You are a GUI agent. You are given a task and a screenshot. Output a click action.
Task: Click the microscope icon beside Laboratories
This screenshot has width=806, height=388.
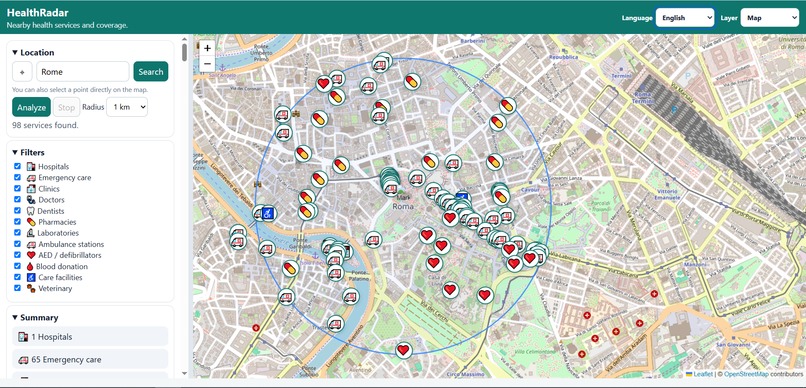pyautogui.click(x=31, y=233)
